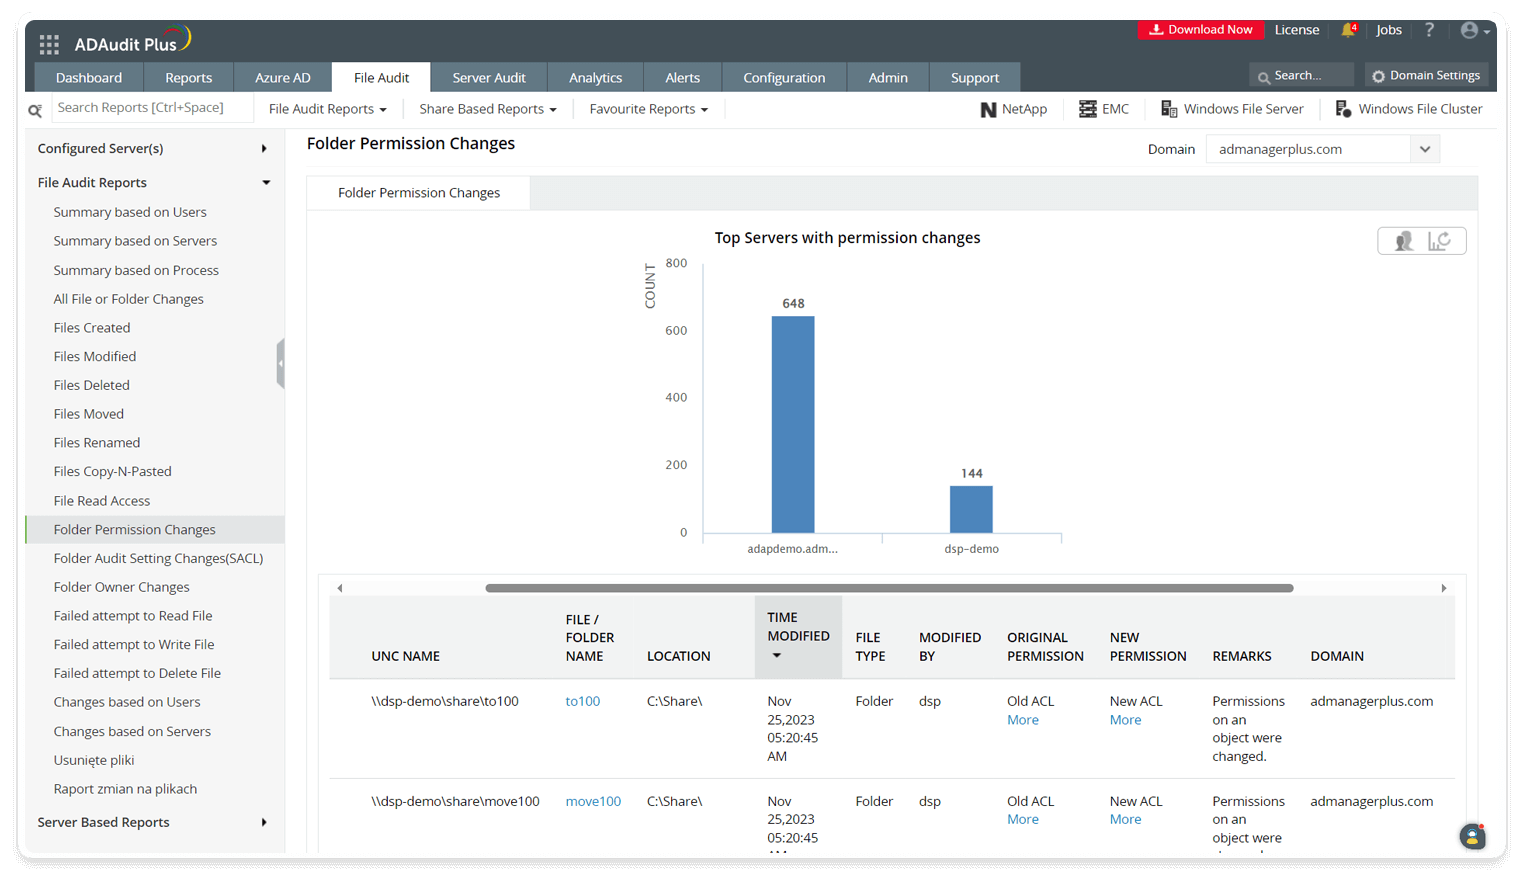Open Files Copy-N-Pasted report

113,471
